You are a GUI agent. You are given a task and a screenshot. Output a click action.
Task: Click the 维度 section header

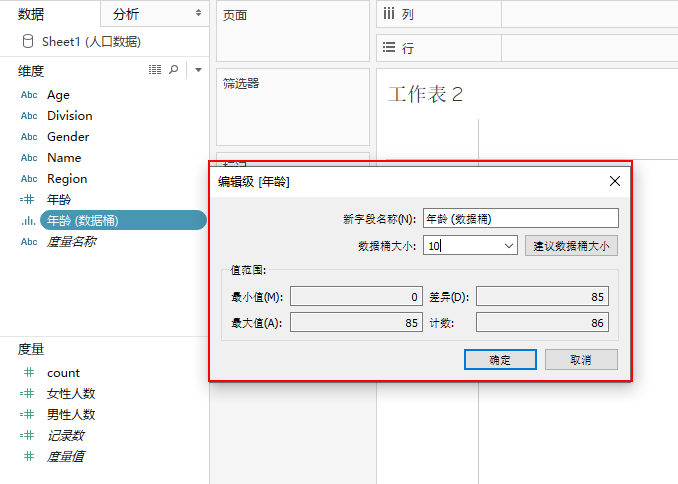[x=31, y=71]
